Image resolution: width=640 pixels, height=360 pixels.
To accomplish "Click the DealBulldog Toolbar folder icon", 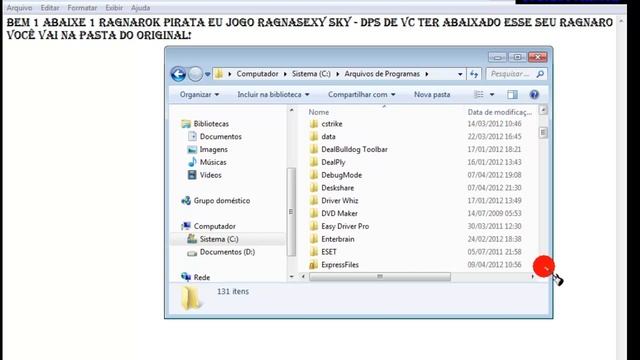I will pos(313,149).
